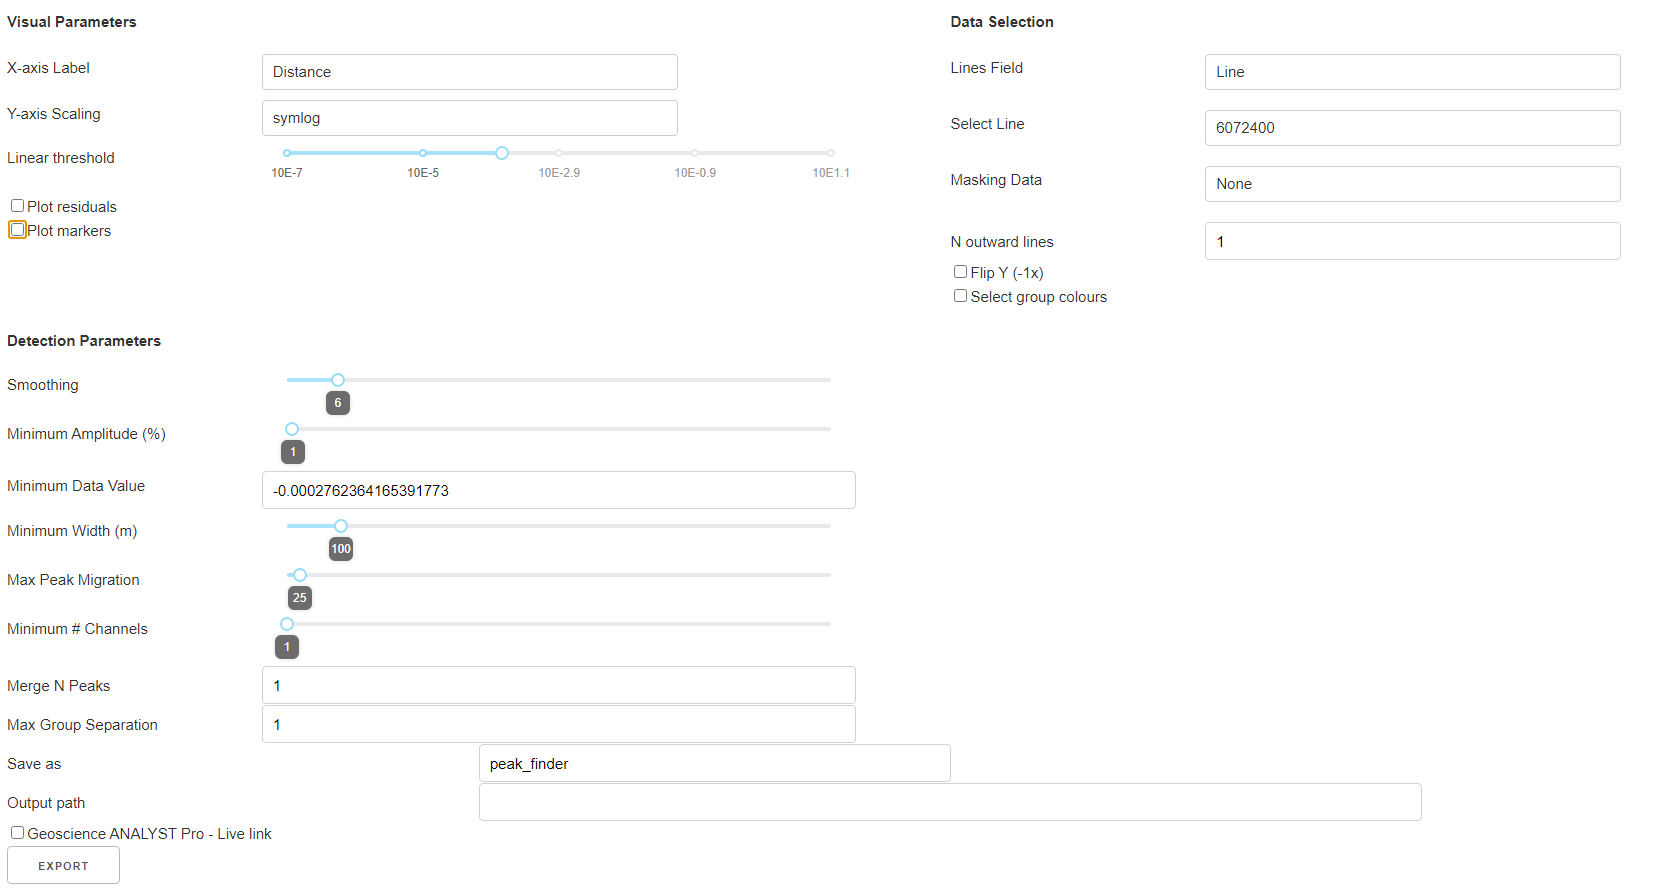Set Linear threshold to 10E-0.9 tick
This screenshot has width=1654, height=888.
point(695,153)
